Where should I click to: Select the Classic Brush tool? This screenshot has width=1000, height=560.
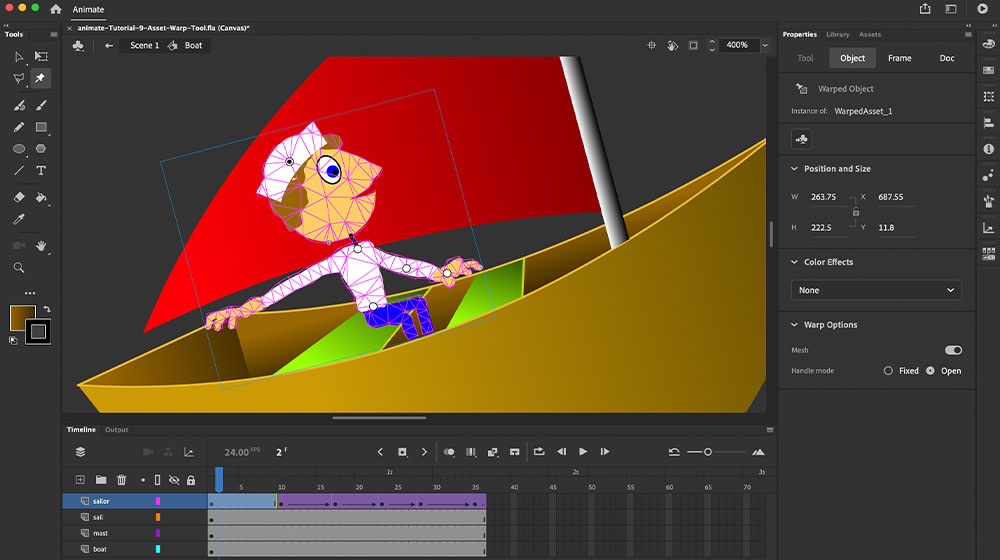click(x=41, y=105)
